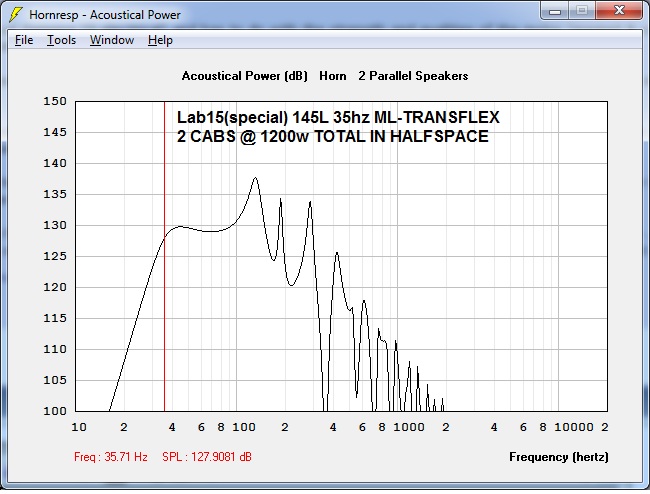Screen dimensions: 650x494
Task: Click the 'SPL : 127.9081 dB' readout
Action: click(207, 457)
